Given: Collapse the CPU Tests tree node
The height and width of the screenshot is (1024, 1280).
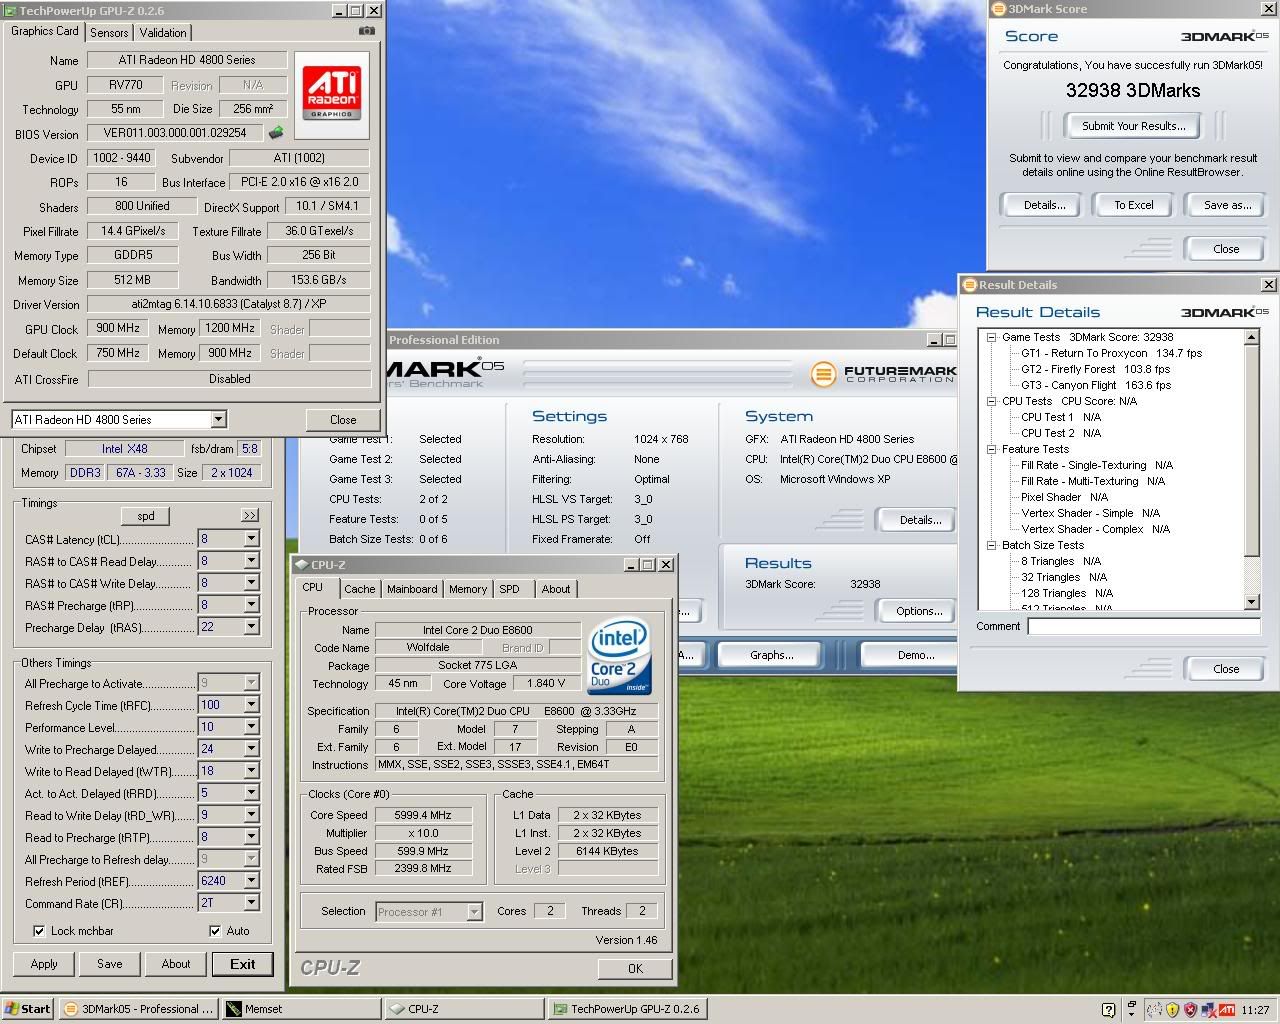Looking at the screenshot, I should coord(991,402).
